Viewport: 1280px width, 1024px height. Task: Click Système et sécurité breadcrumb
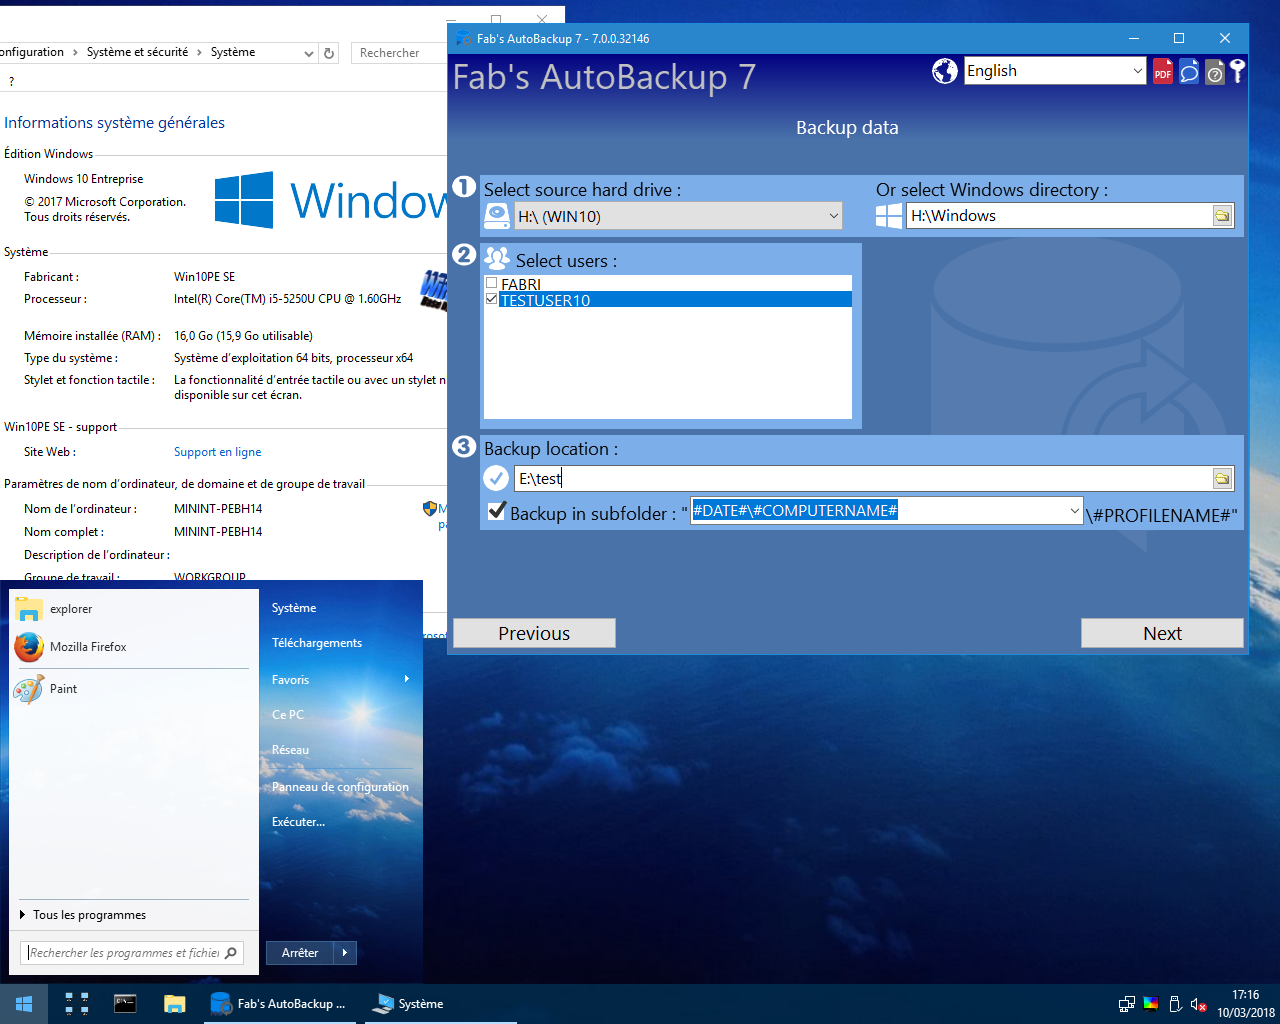click(137, 52)
